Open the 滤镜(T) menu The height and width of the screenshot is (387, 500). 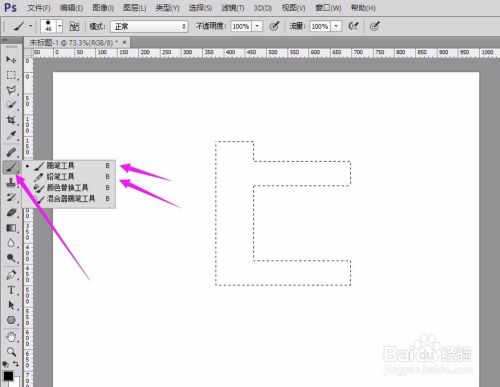pyautogui.click(x=233, y=8)
